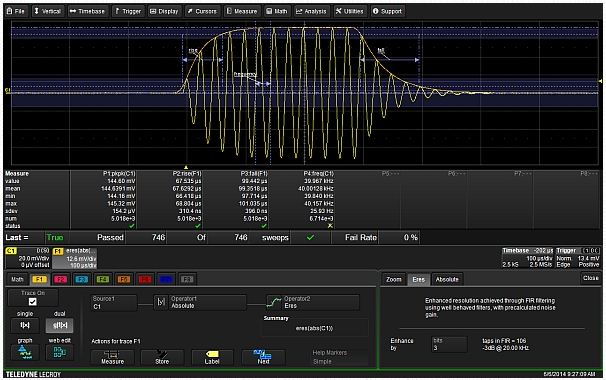Open Source1 C1 selector
606x380 pixels.
[x=114, y=303]
